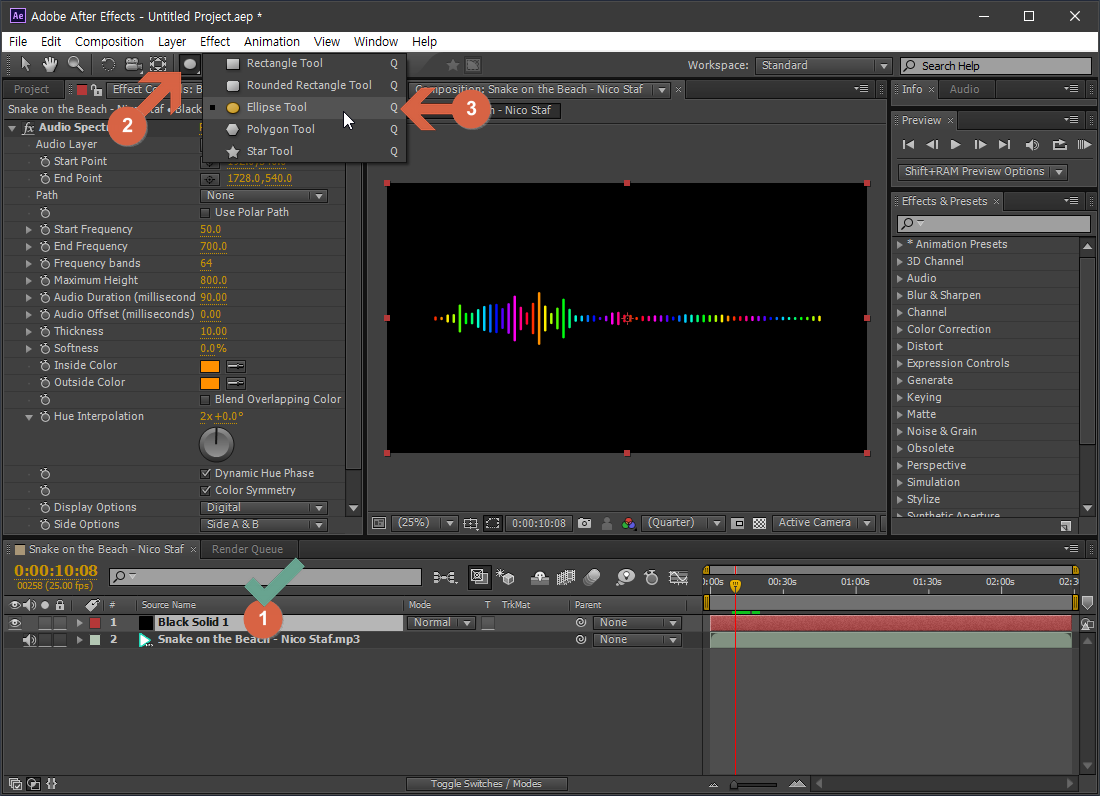1100x796 pixels.
Task: Open Side Options dropdown
Action: 264,525
